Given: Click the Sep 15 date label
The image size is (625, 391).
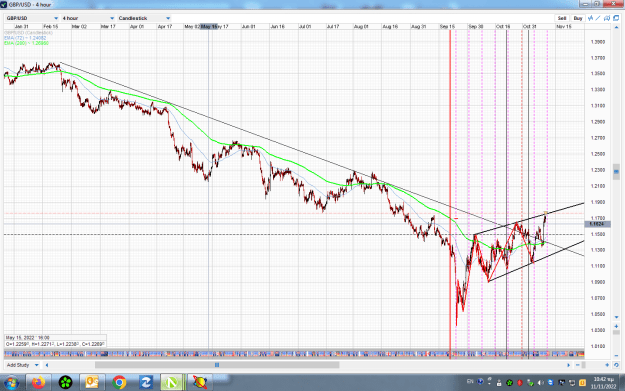Looking at the screenshot, I should click(x=447, y=26).
